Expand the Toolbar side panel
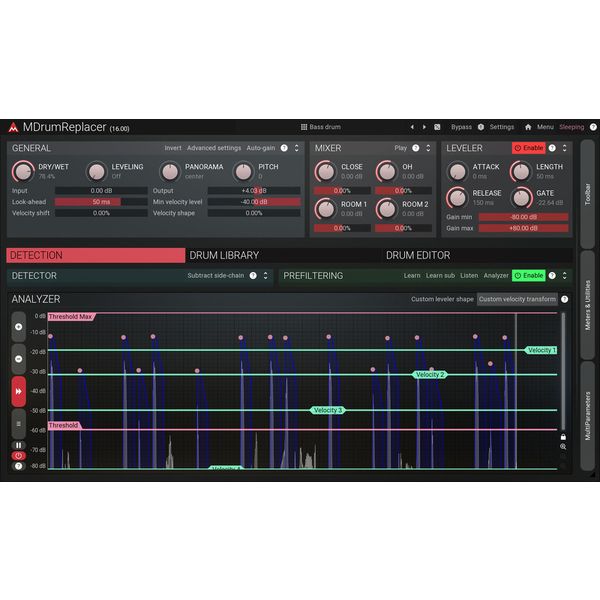The height and width of the screenshot is (600, 600). tap(587, 194)
